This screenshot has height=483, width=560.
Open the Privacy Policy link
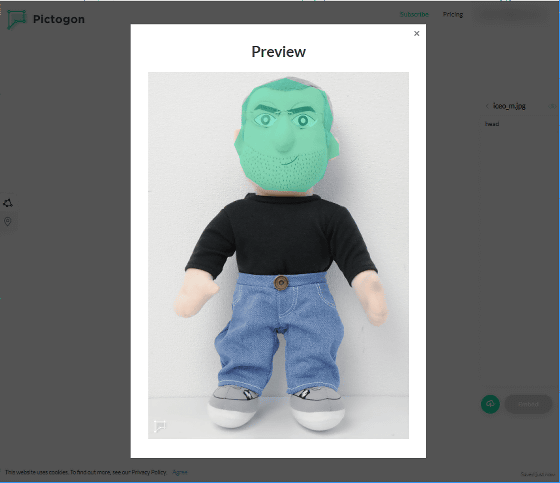pyautogui.click(x=149, y=472)
